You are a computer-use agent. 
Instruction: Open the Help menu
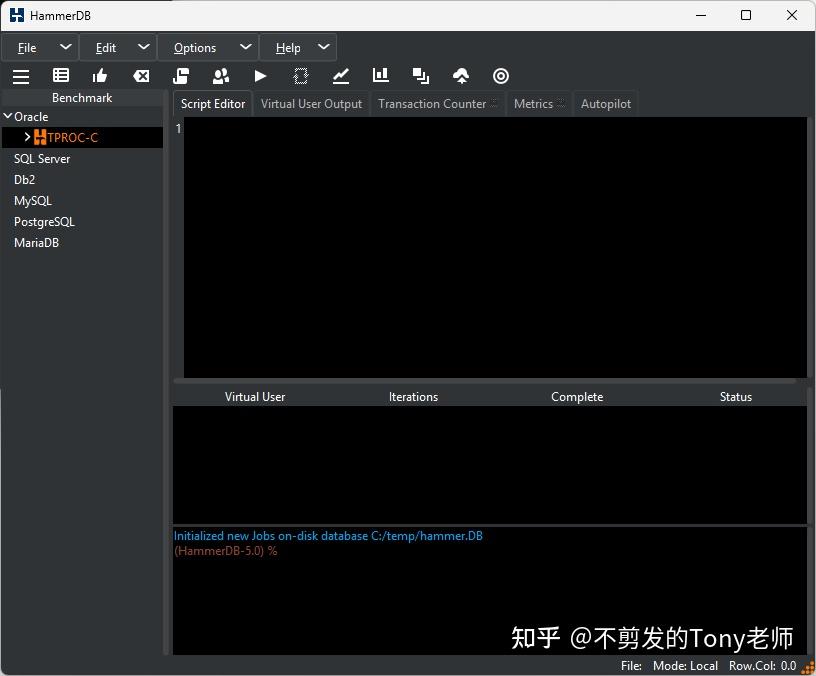(x=287, y=47)
